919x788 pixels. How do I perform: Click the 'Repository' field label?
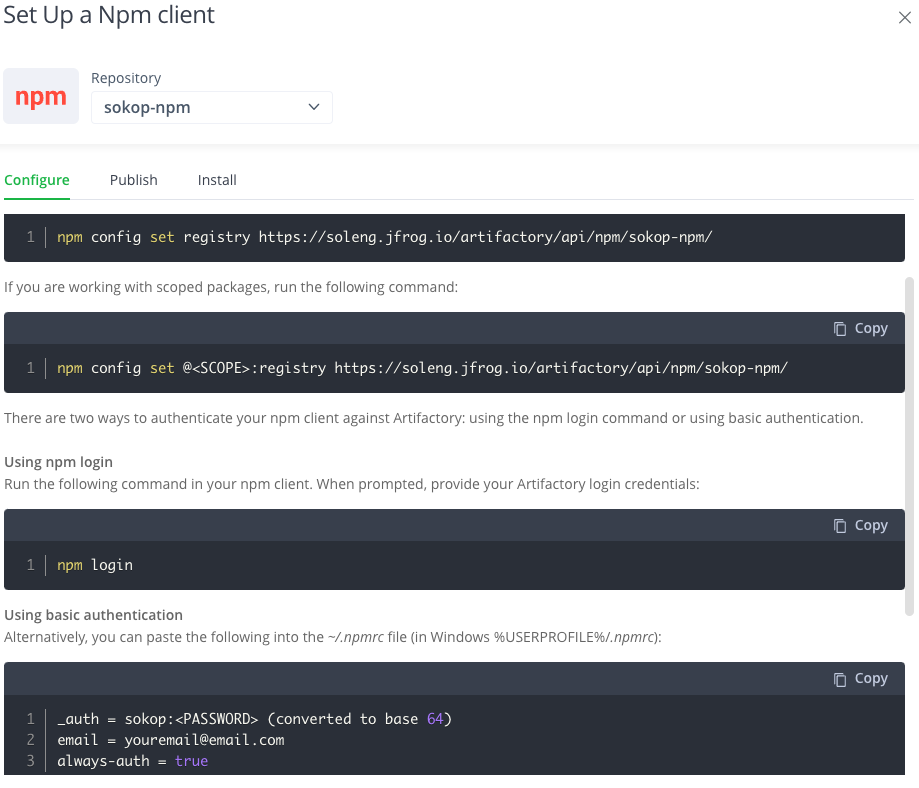tap(126, 78)
